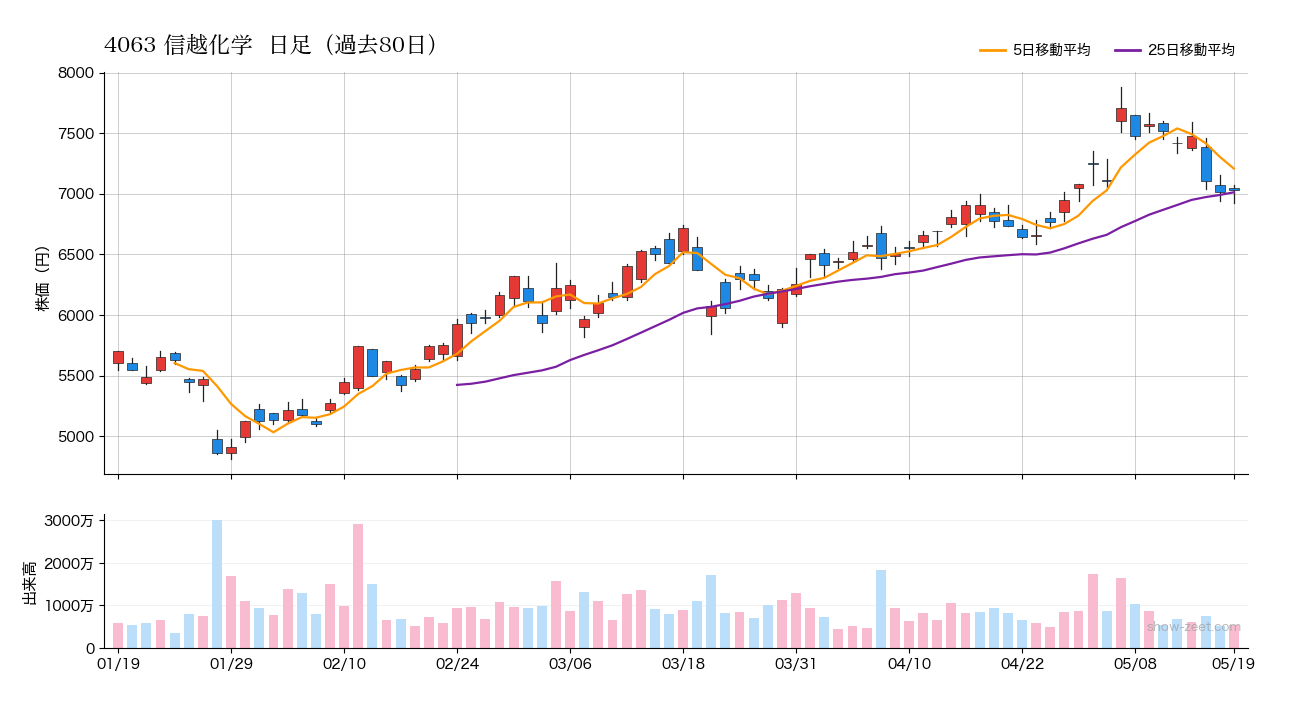Click the 1000万 volume axis label
Image resolution: width=1300 pixels, height=720 pixels.
tap(68, 605)
